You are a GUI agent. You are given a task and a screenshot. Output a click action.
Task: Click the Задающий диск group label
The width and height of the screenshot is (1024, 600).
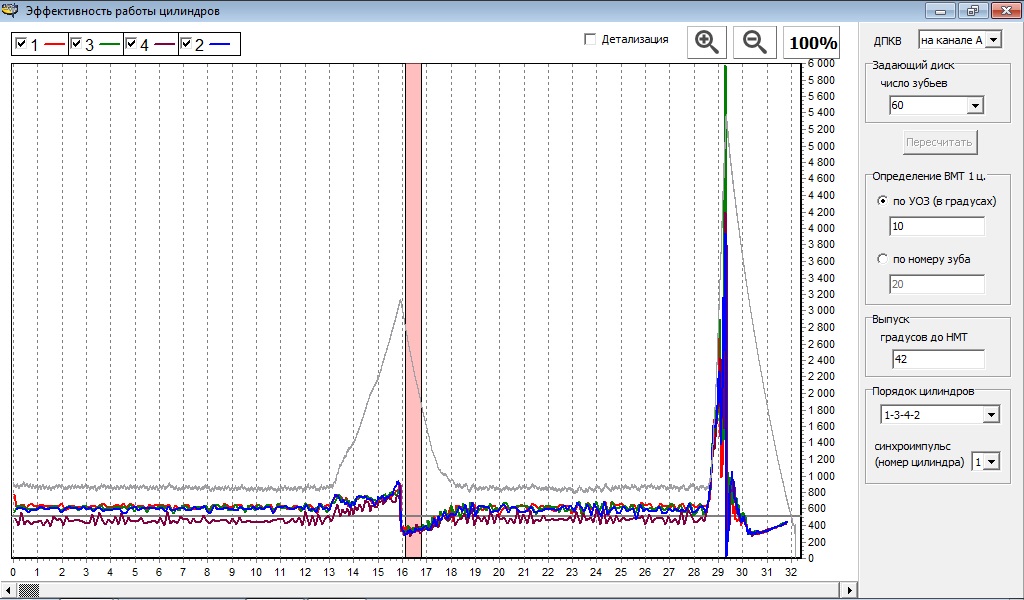(913, 65)
